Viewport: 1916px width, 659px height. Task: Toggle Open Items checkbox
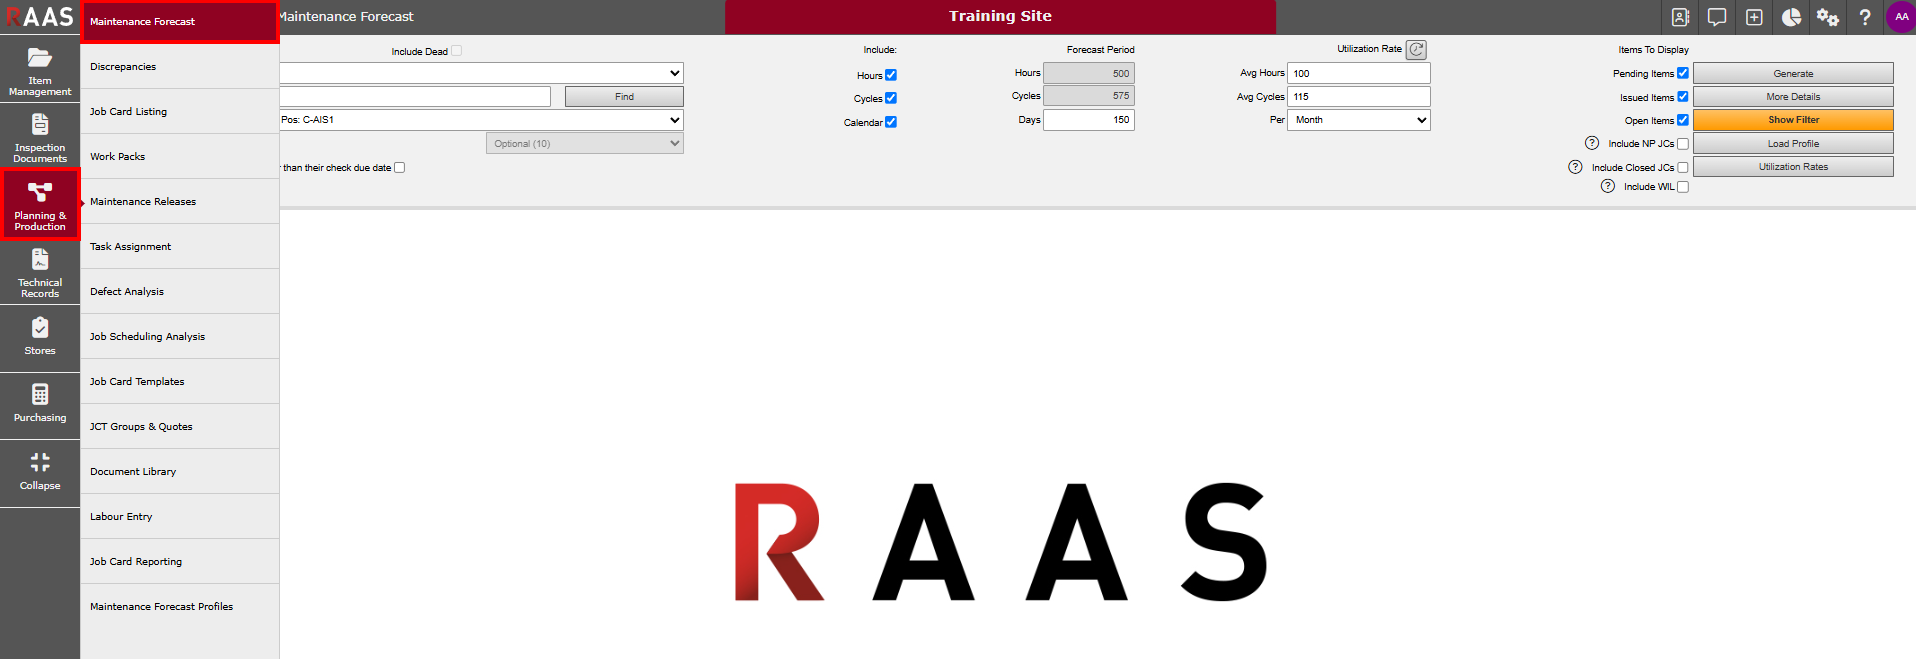tap(1683, 120)
